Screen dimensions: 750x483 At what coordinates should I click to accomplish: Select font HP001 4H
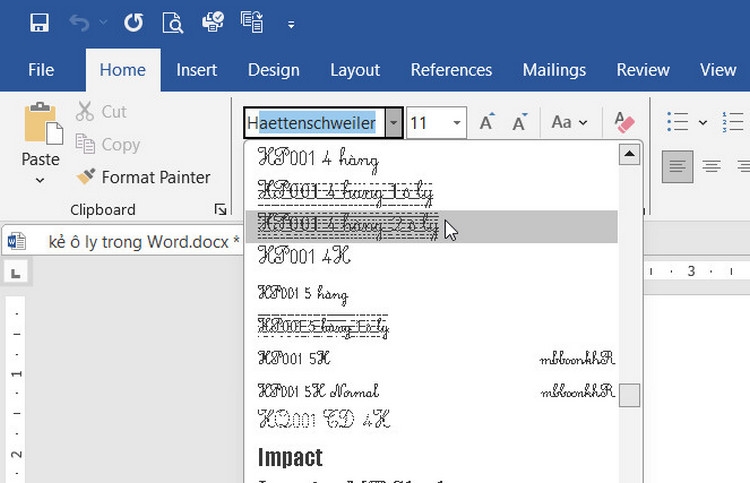point(431,257)
